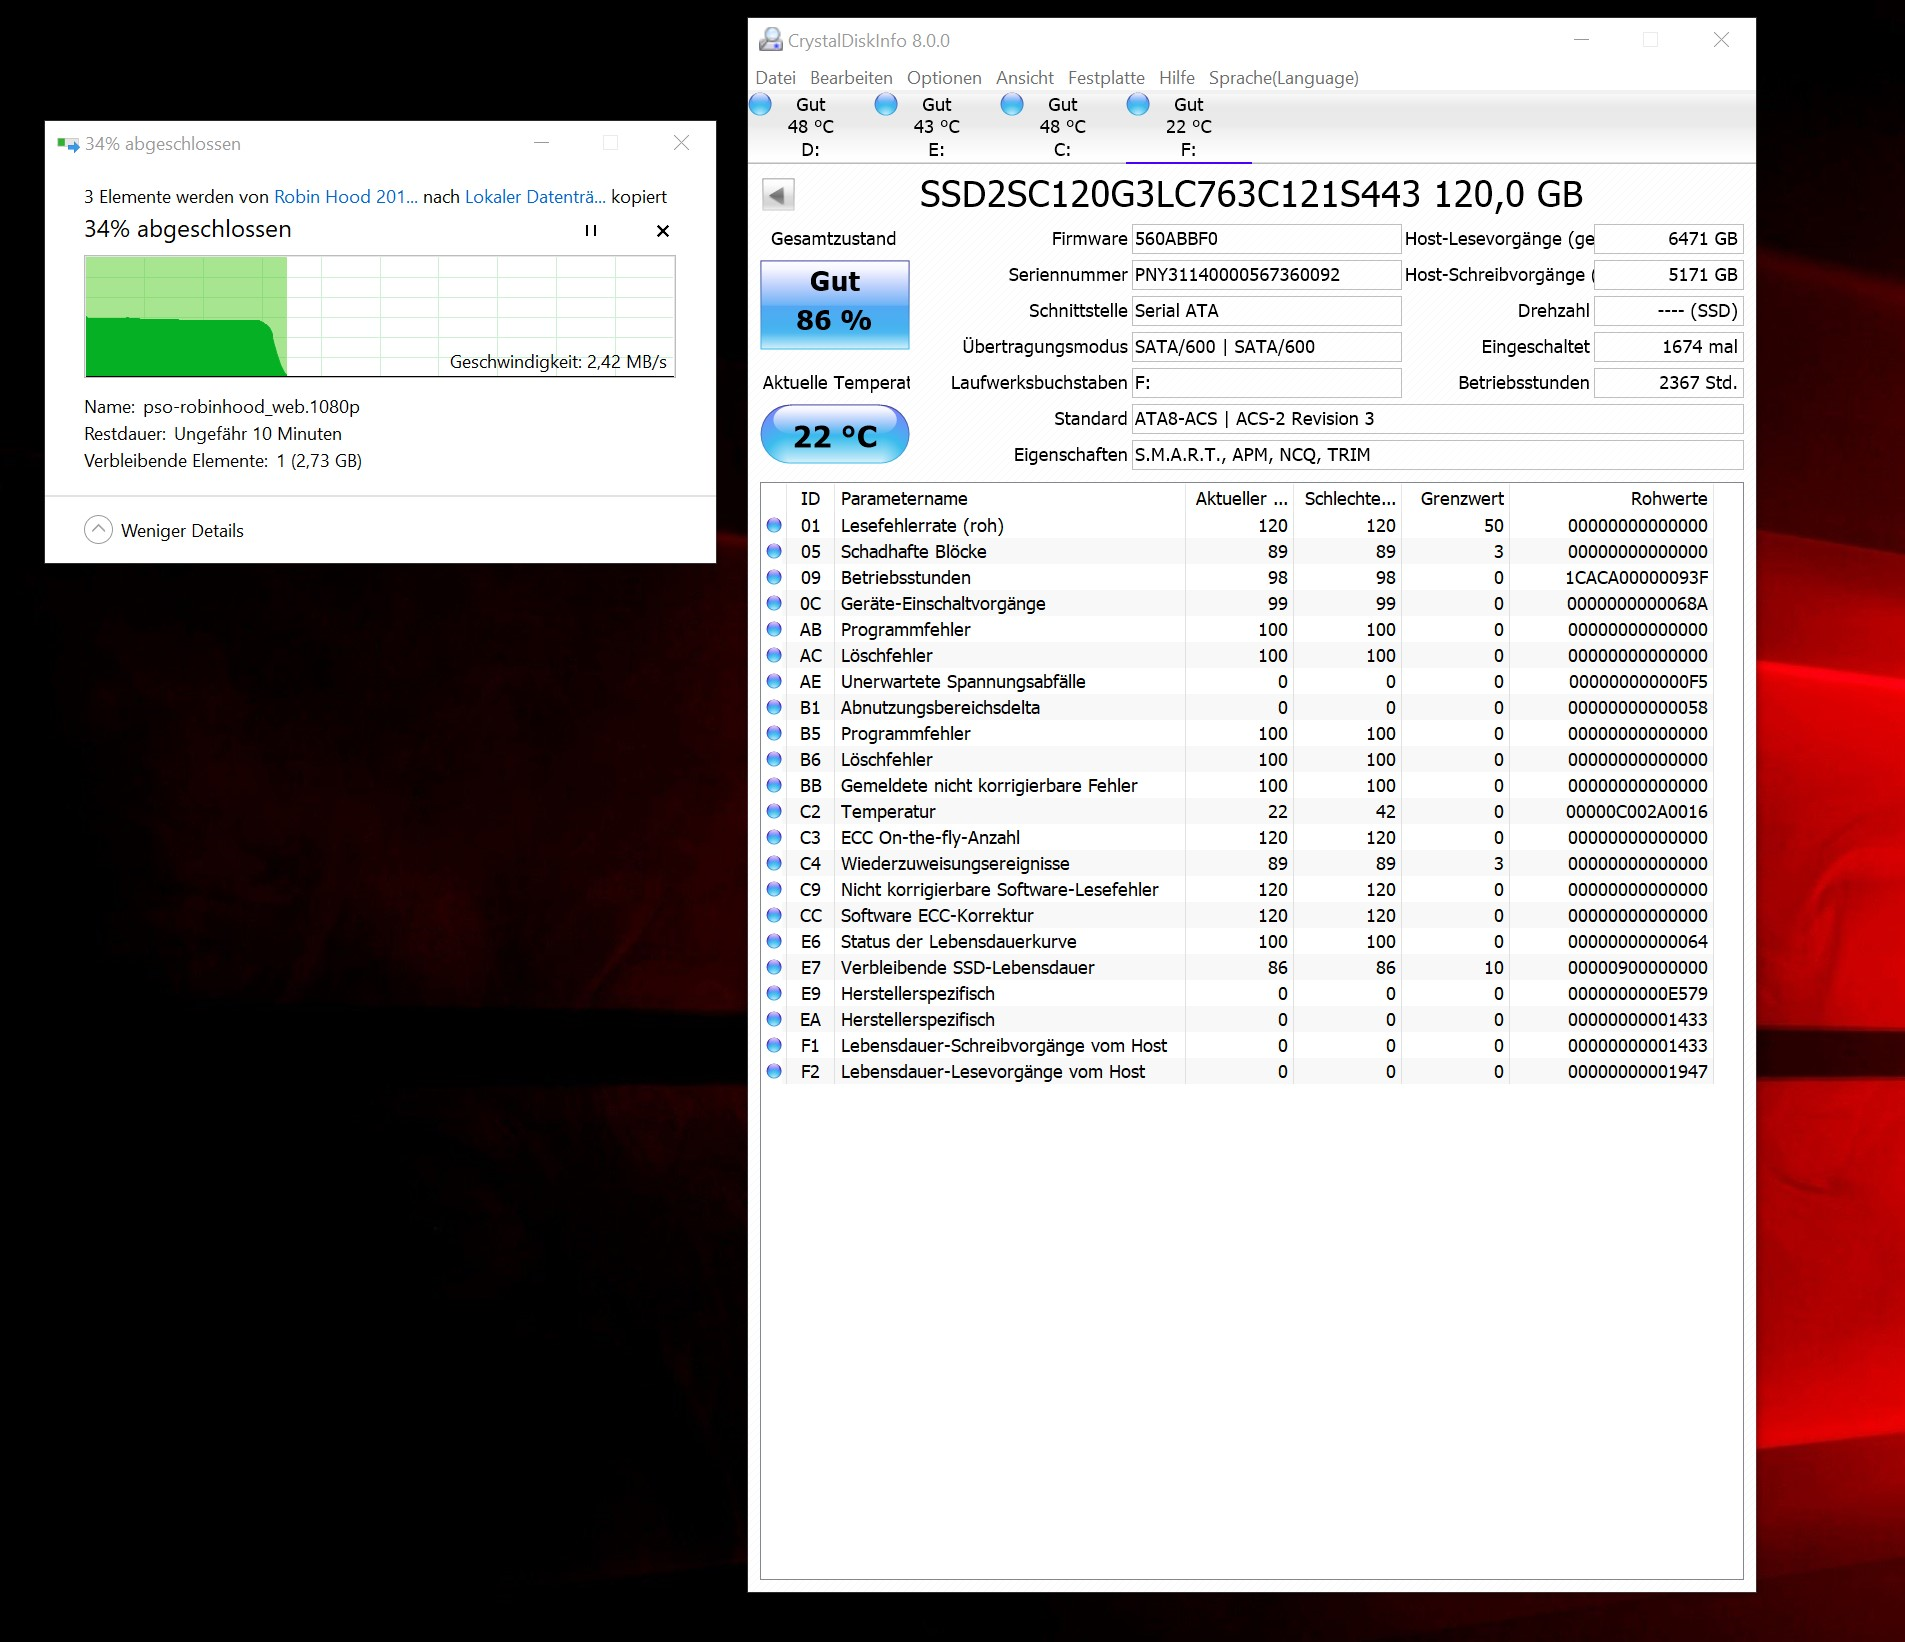
Task: Click the Eigenschaften field S.M.A.R.T., APM, NCQ, TRIM
Action: pyautogui.click(x=1437, y=455)
